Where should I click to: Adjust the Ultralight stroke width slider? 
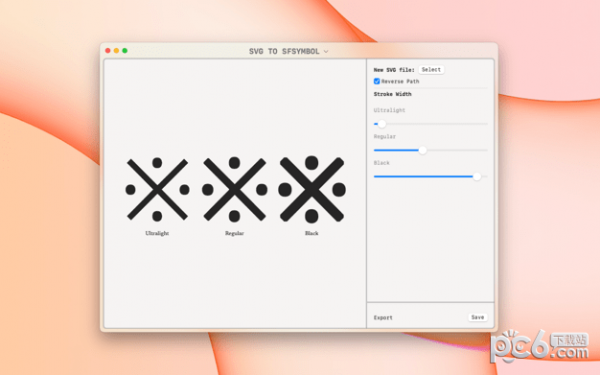[x=382, y=124]
